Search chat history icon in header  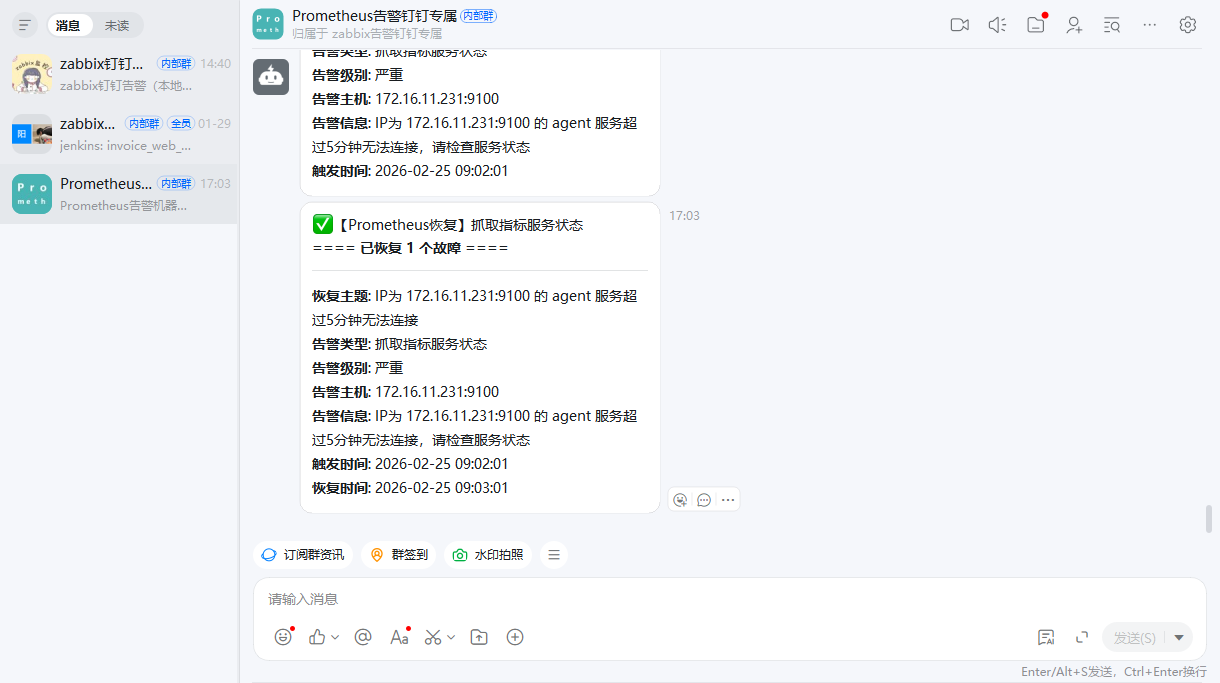pyautogui.click(x=1112, y=25)
